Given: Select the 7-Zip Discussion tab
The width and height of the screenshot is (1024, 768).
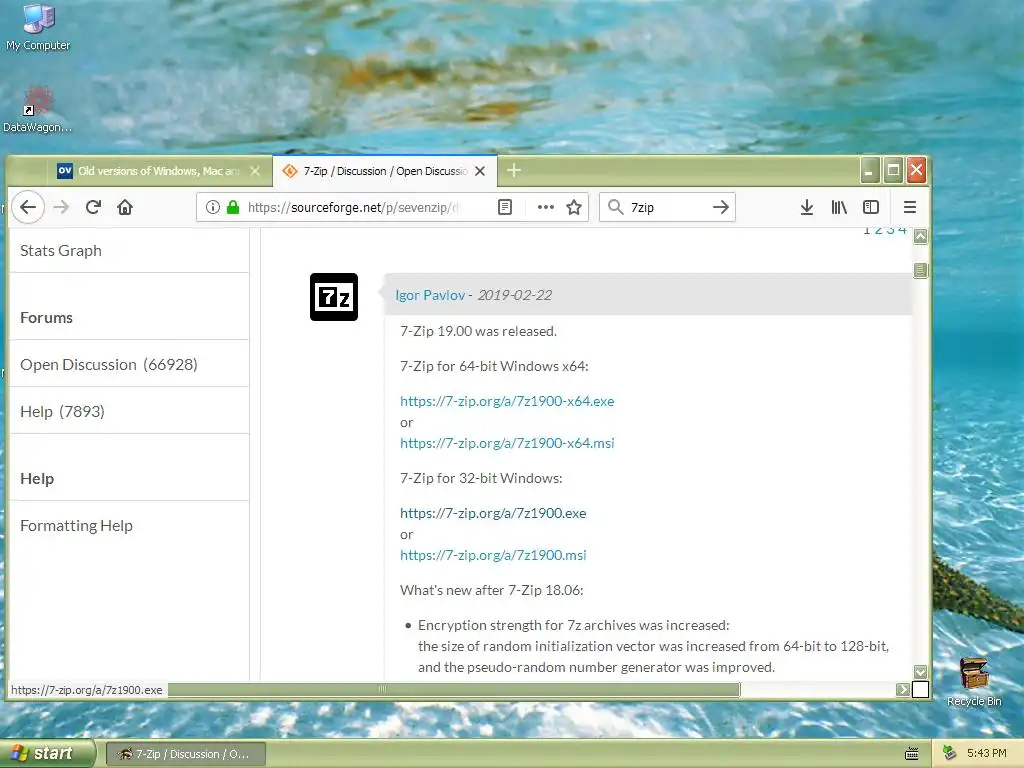Looking at the screenshot, I should (385, 171).
